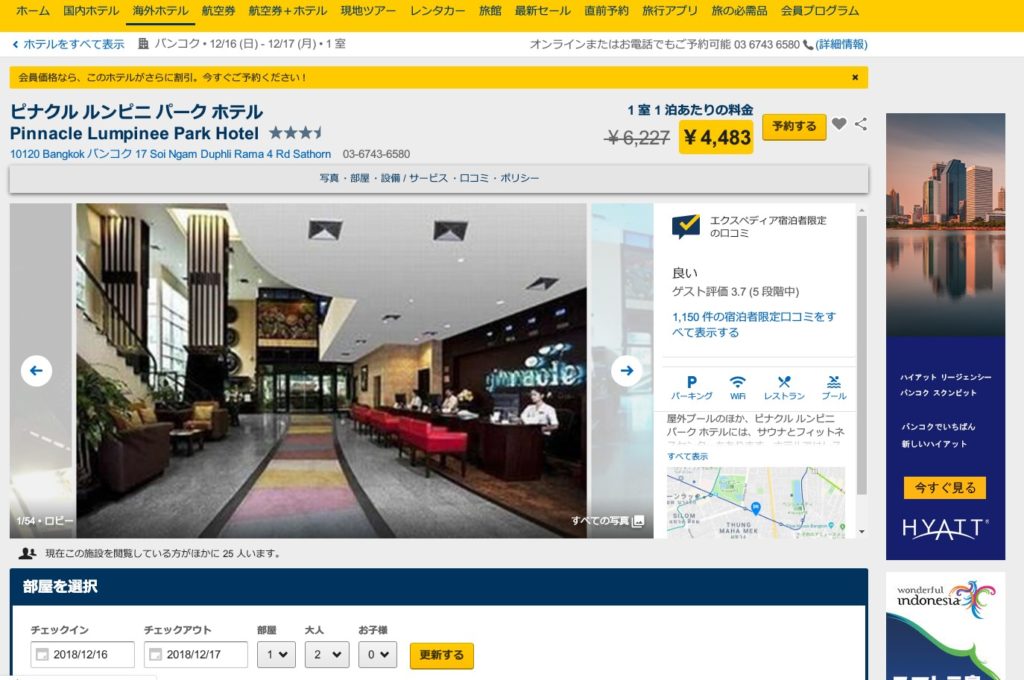Click the check-out calendar icon
1024x680 pixels.
tap(155, 655)
